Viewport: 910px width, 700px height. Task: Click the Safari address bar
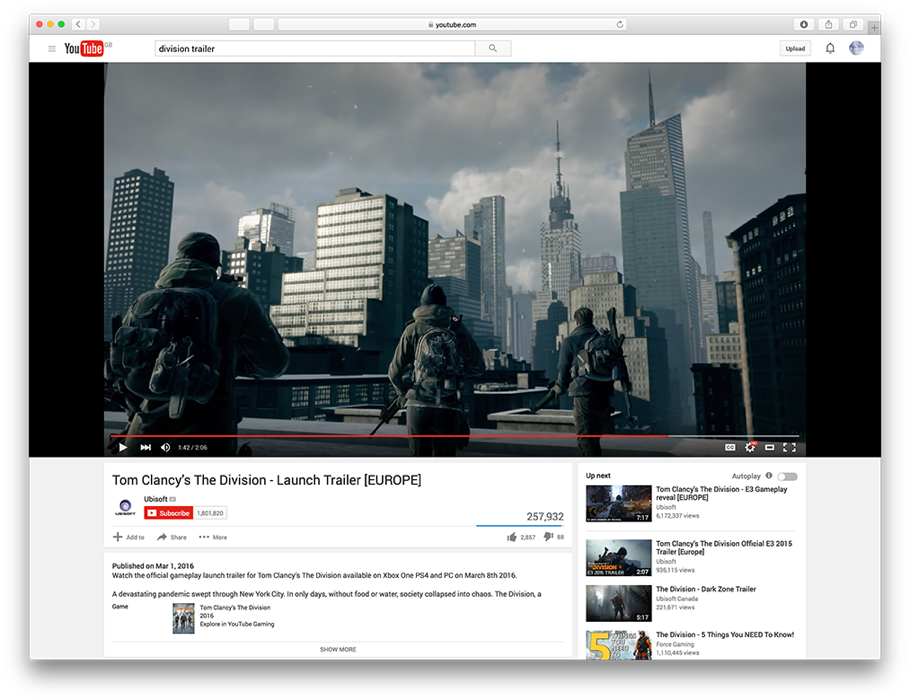pos(452,24)
